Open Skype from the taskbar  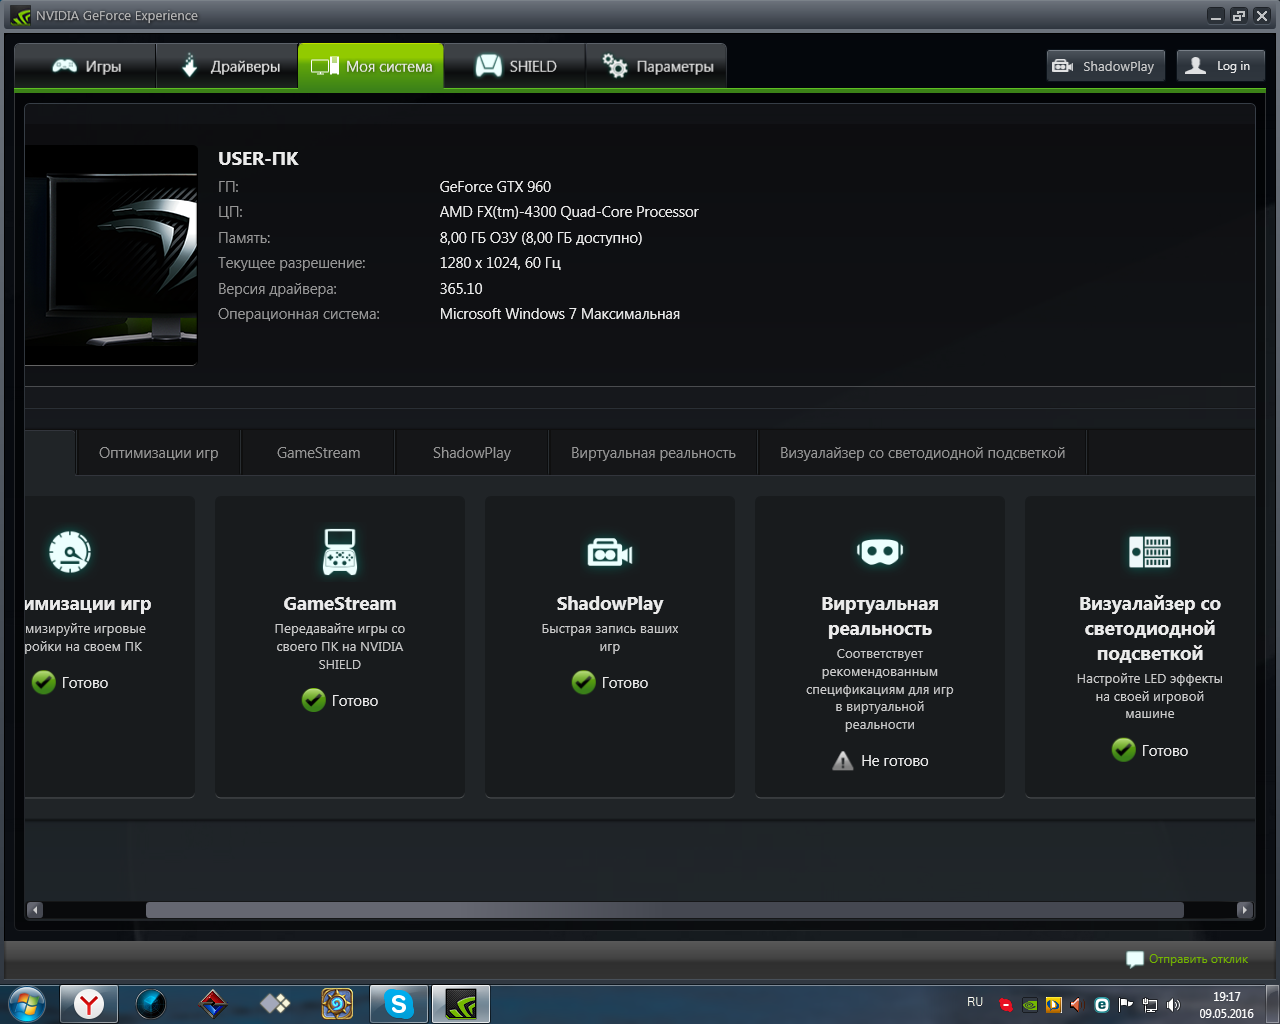click(399, 1004)
